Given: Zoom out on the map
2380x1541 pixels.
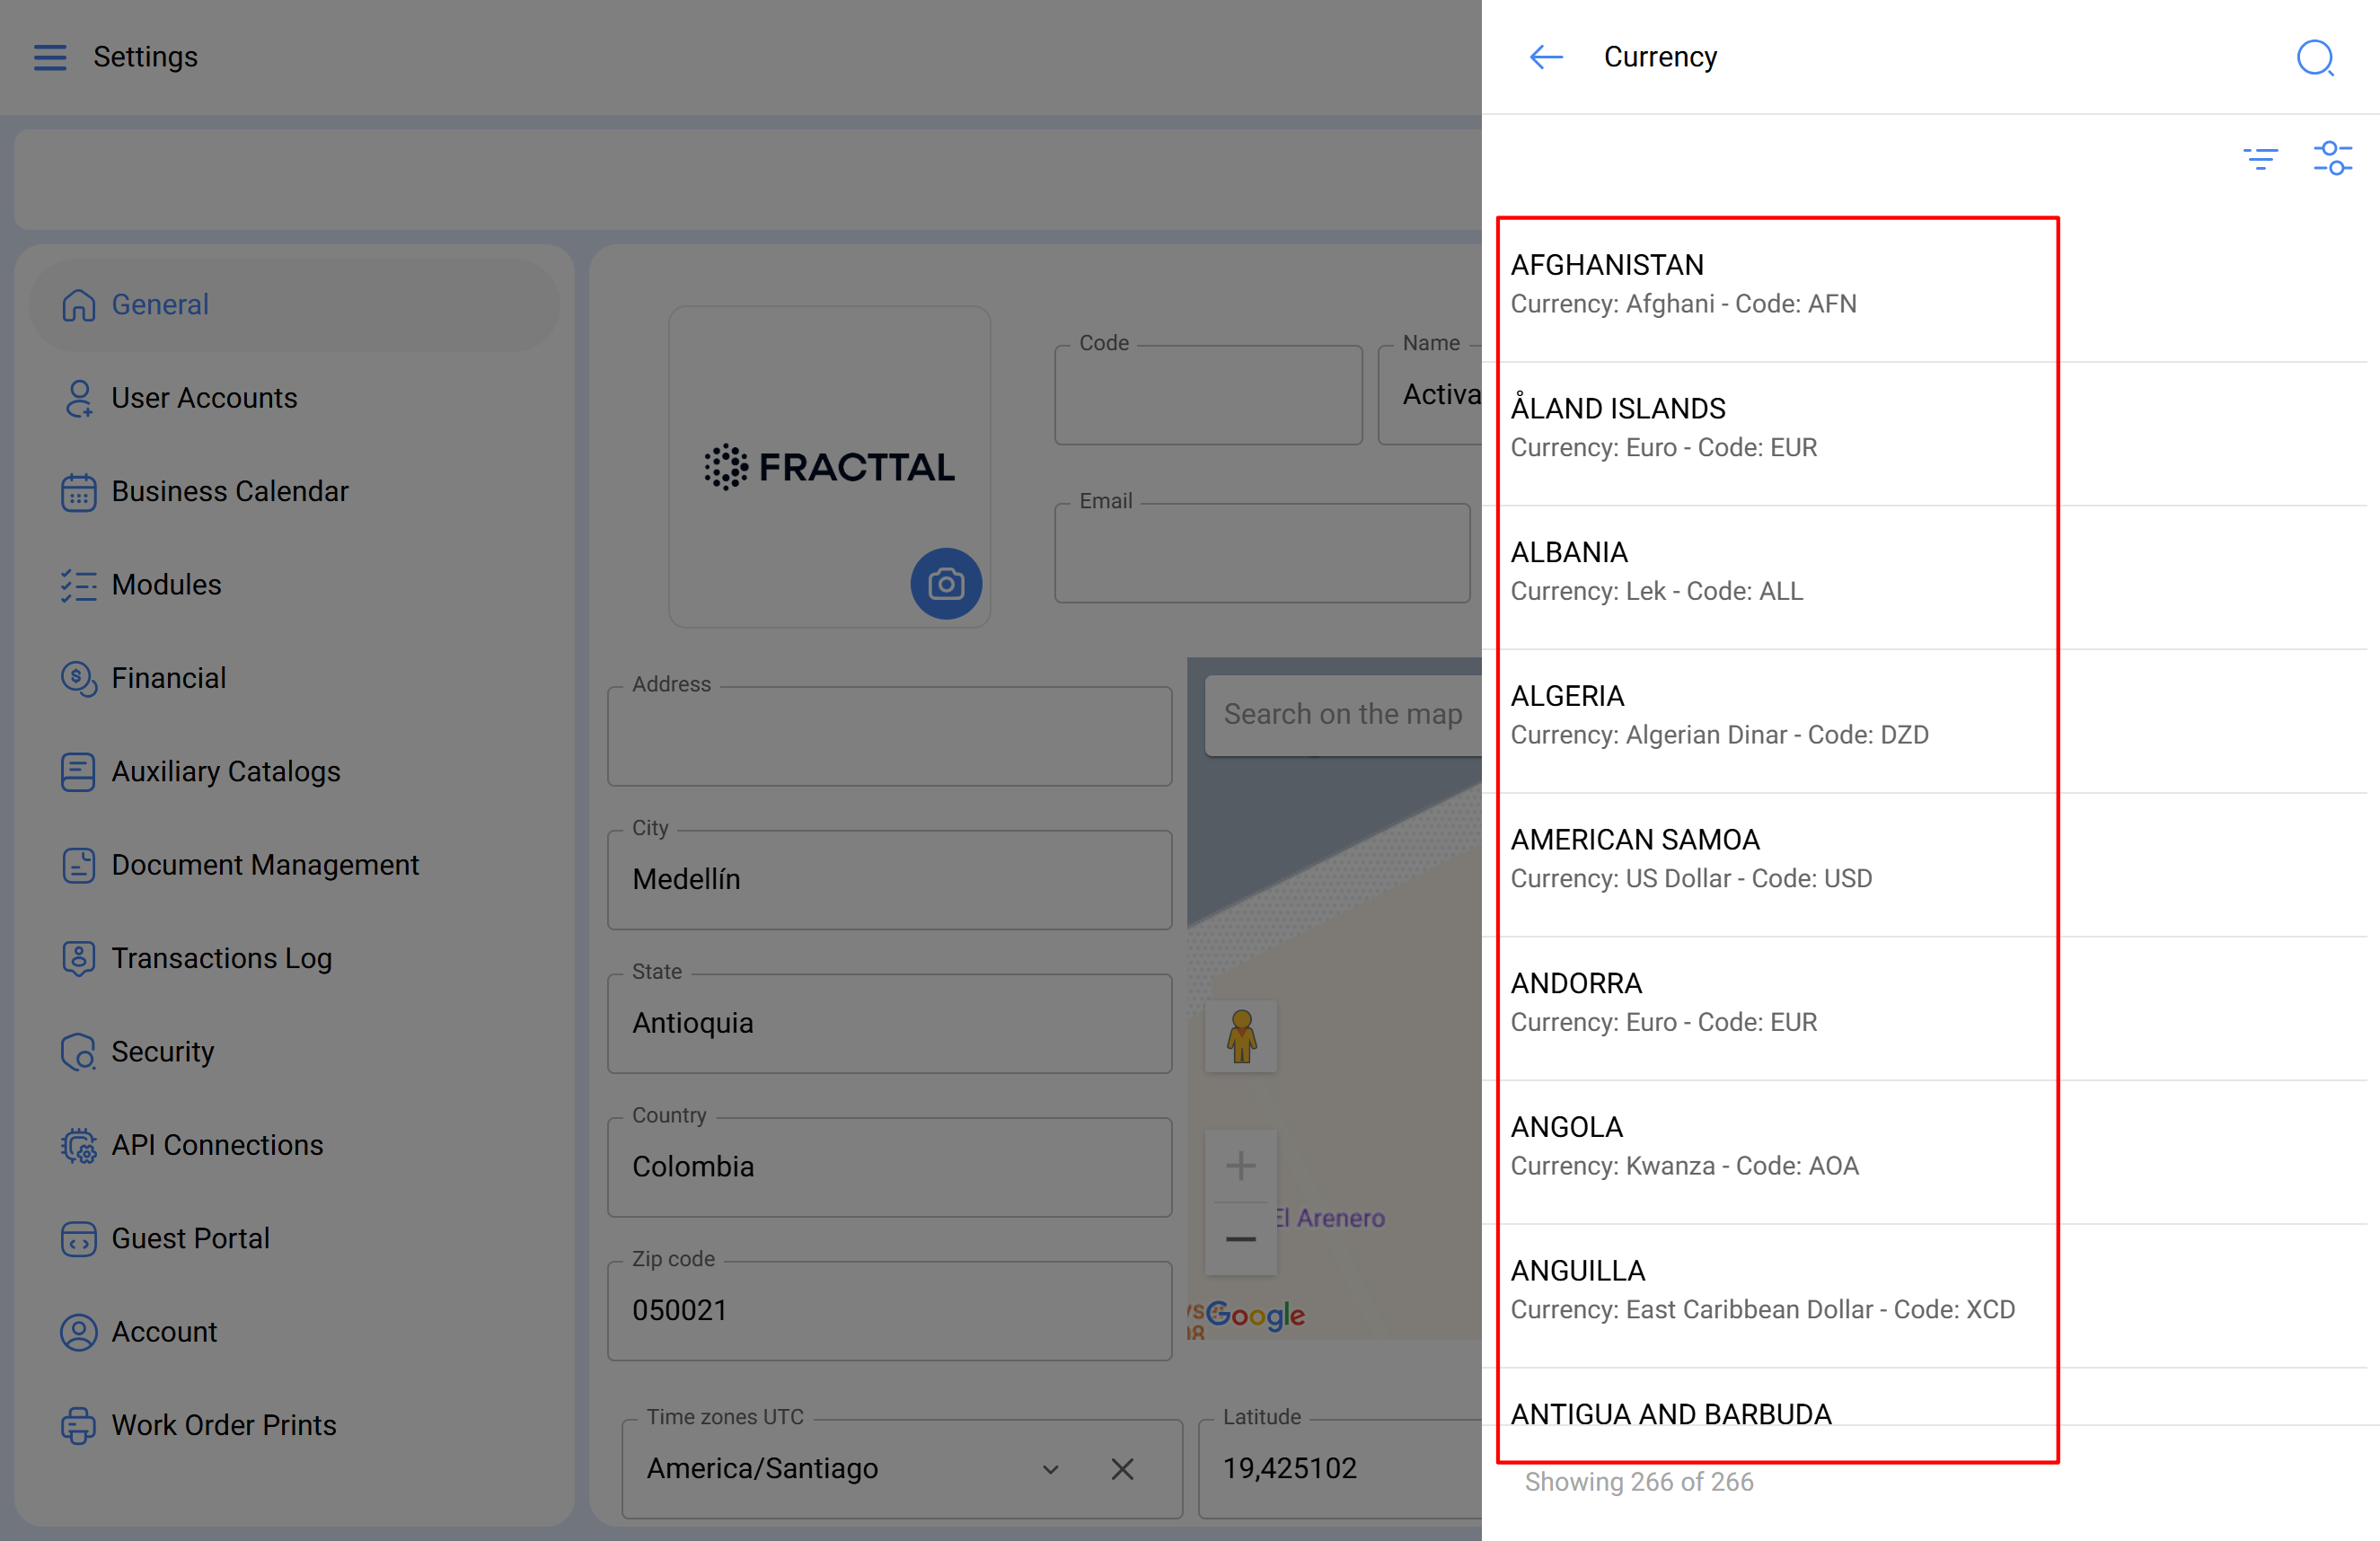Looking at the screenshot, I should point(1240,1239).
